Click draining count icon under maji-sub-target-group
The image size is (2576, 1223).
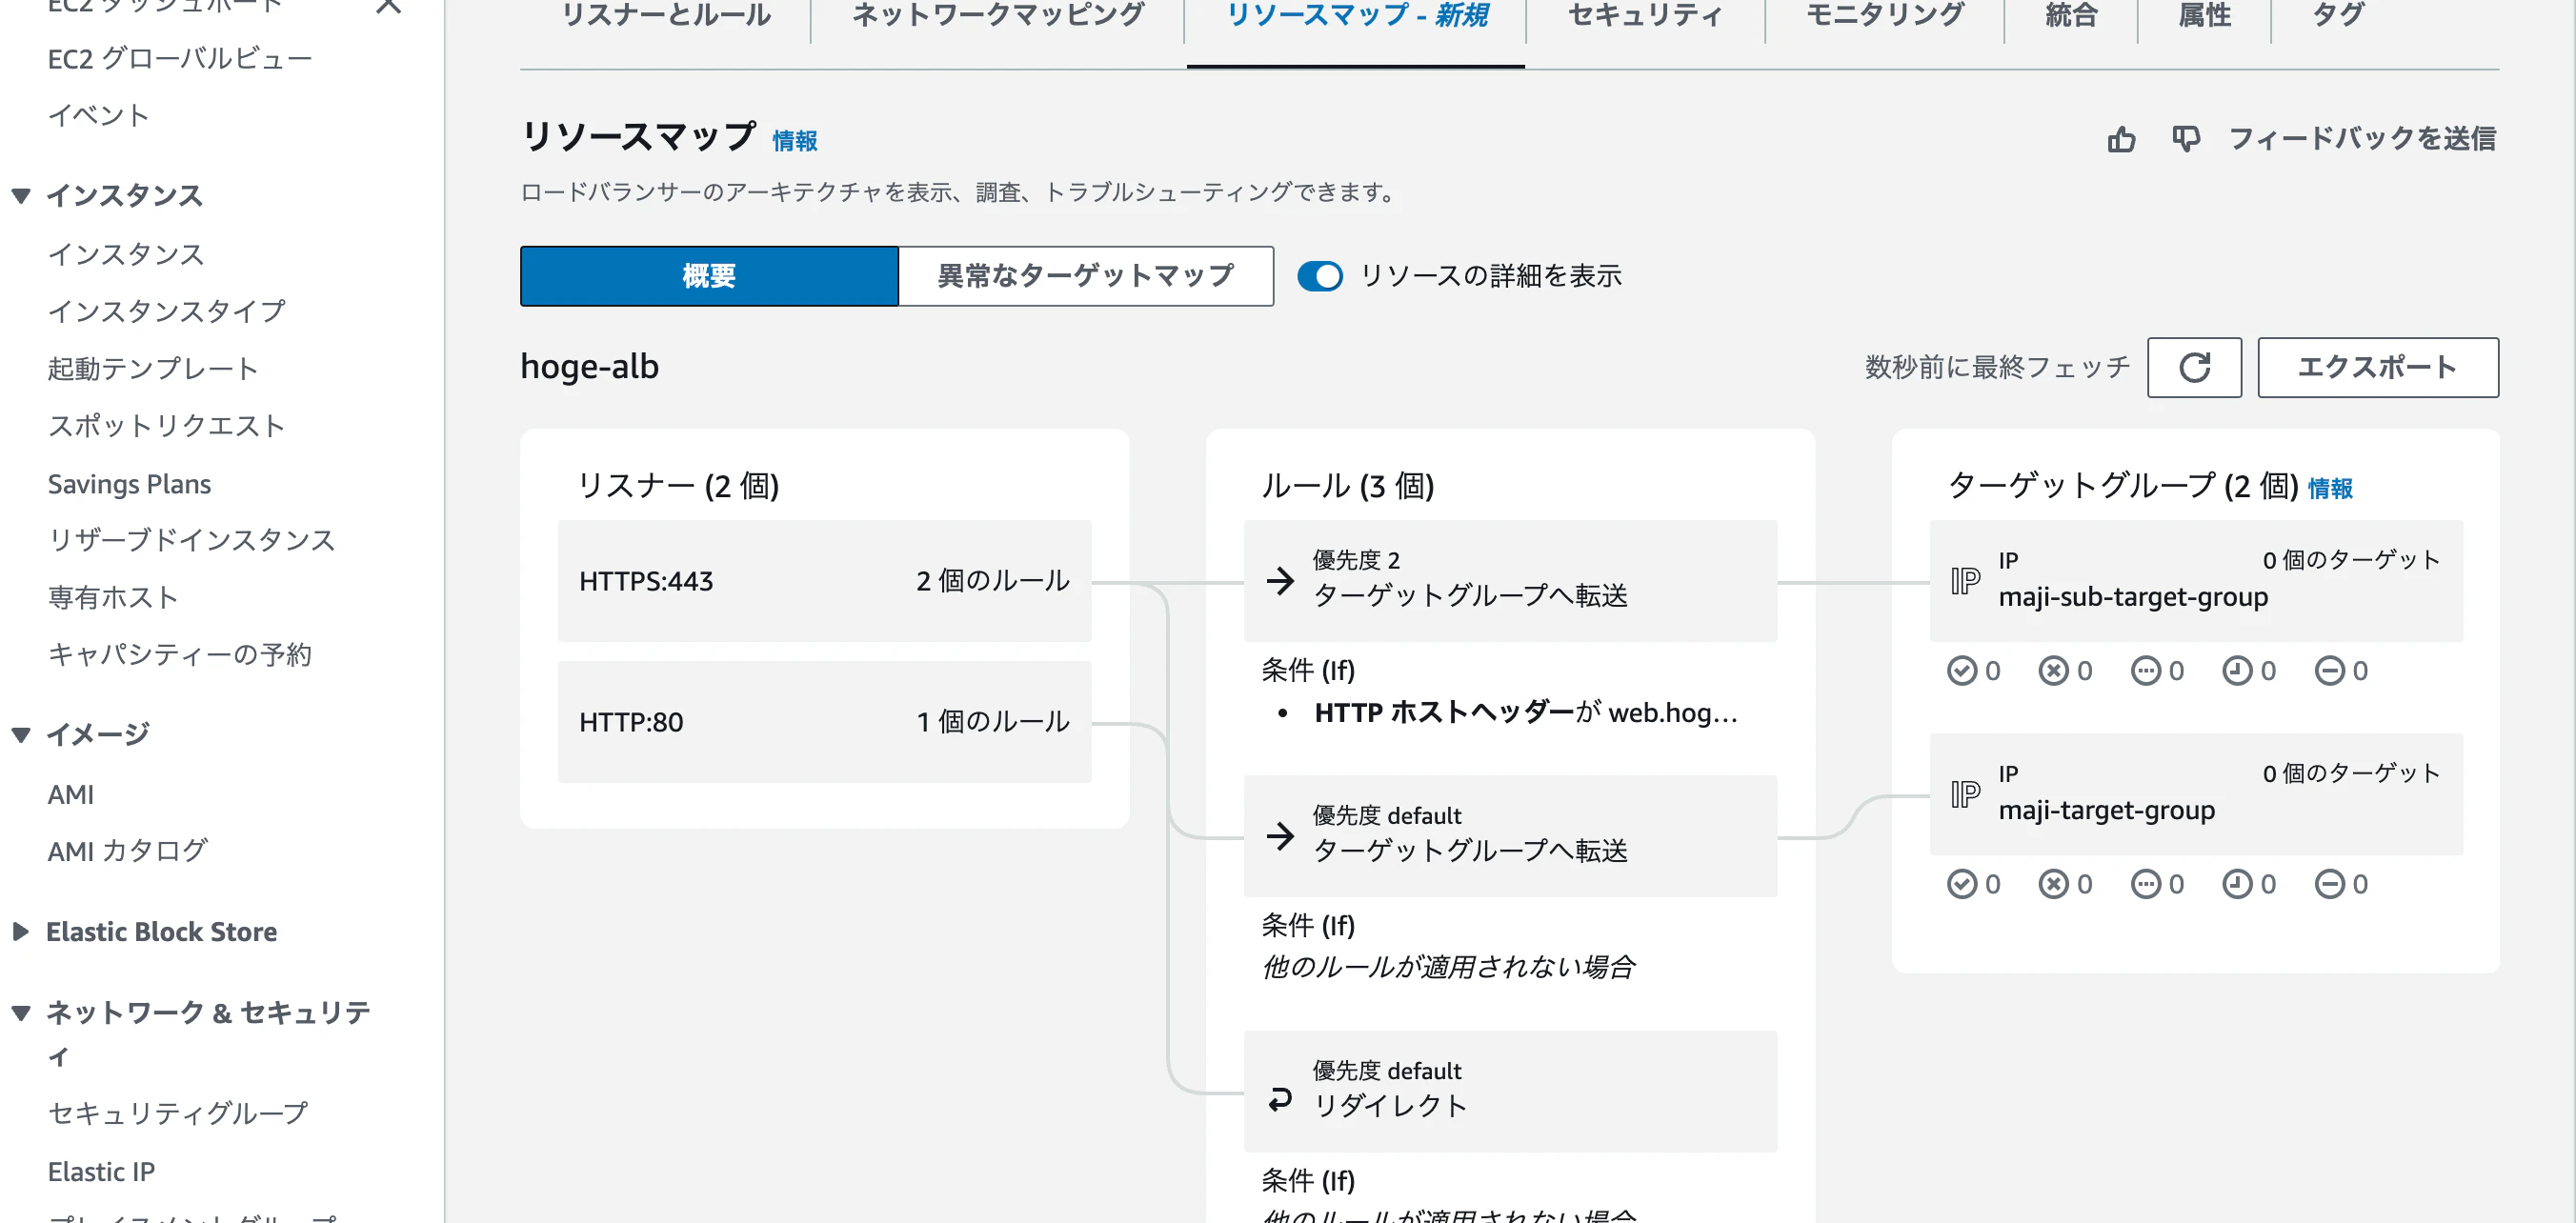pos(2330,670)
